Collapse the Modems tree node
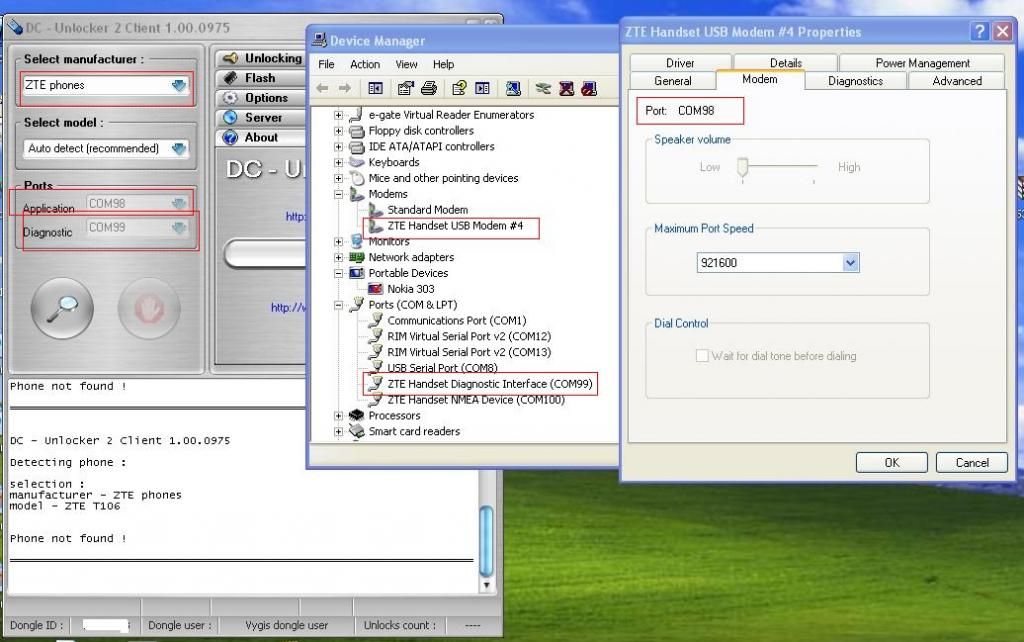The height and width of the screenshot is (642, 1024). coord(339,194)
